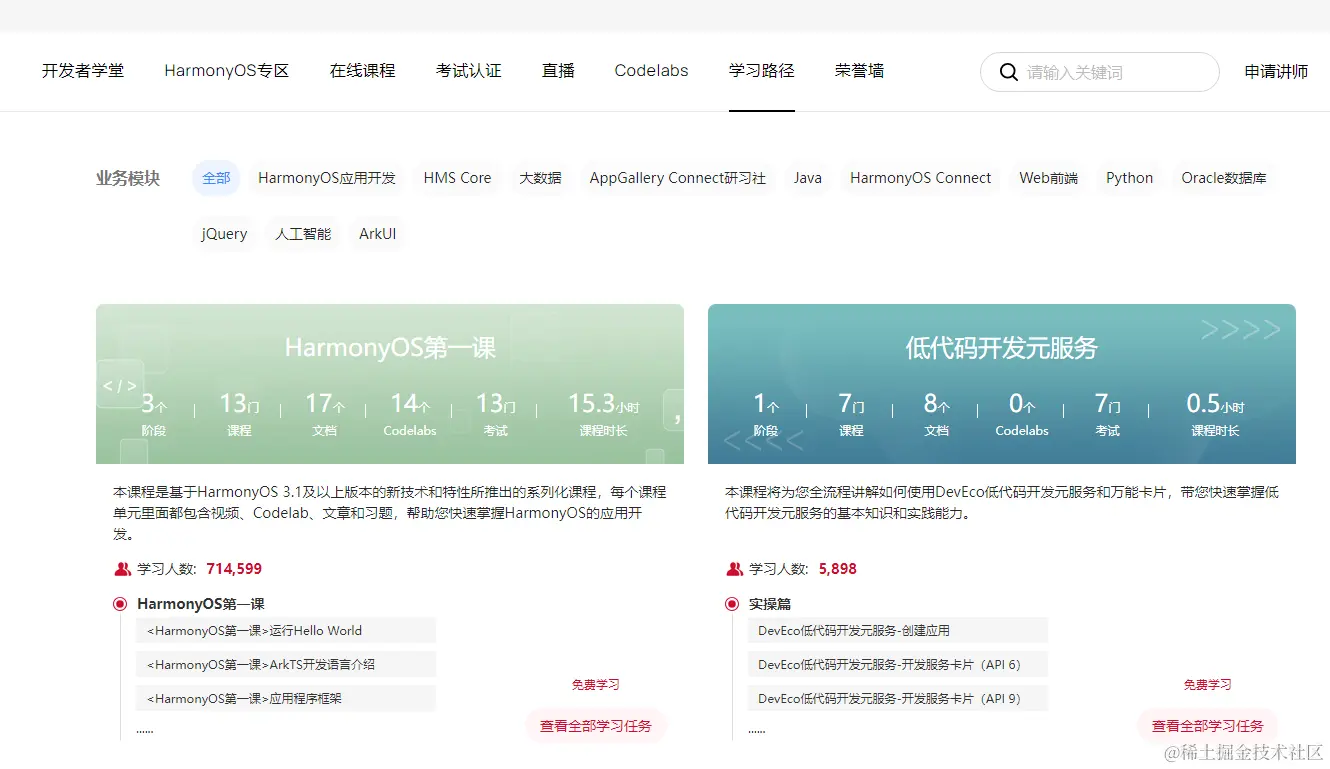Screen dimensions: 1330x769
Task: Click the 13门 考试 stat
Action: pyautogui.click(x=496, y=414)
